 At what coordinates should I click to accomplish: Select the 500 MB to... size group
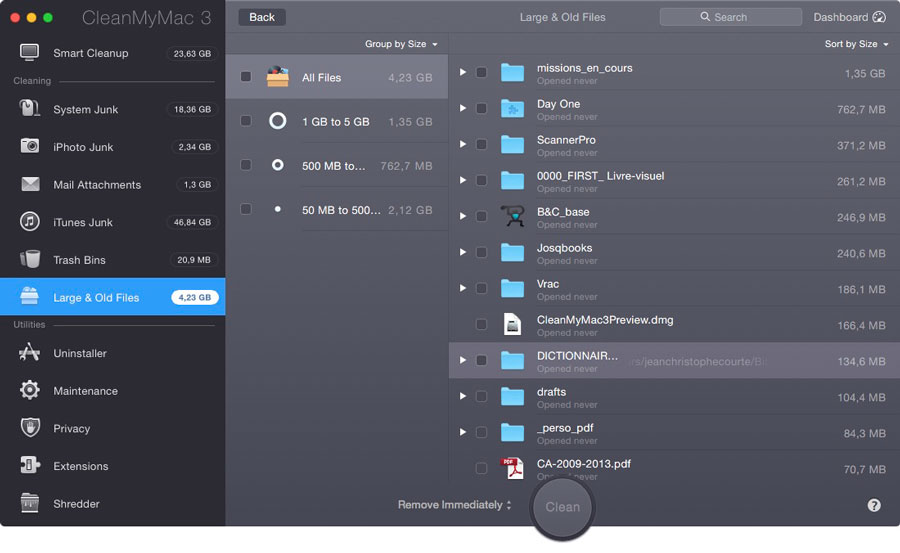tap(337, 165)
